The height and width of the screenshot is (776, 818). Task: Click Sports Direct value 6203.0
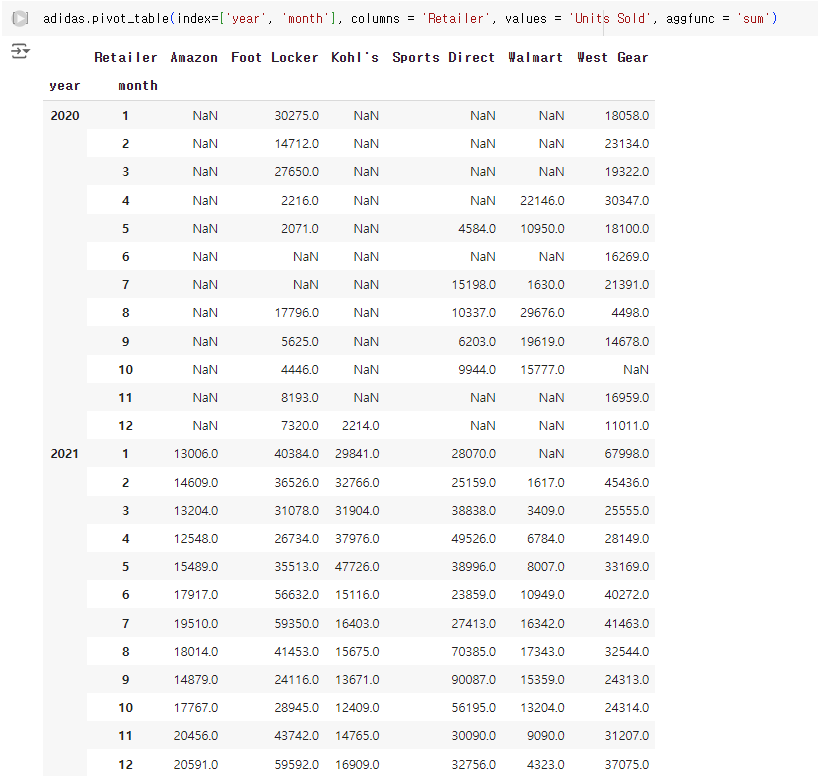tap(477, 342)
